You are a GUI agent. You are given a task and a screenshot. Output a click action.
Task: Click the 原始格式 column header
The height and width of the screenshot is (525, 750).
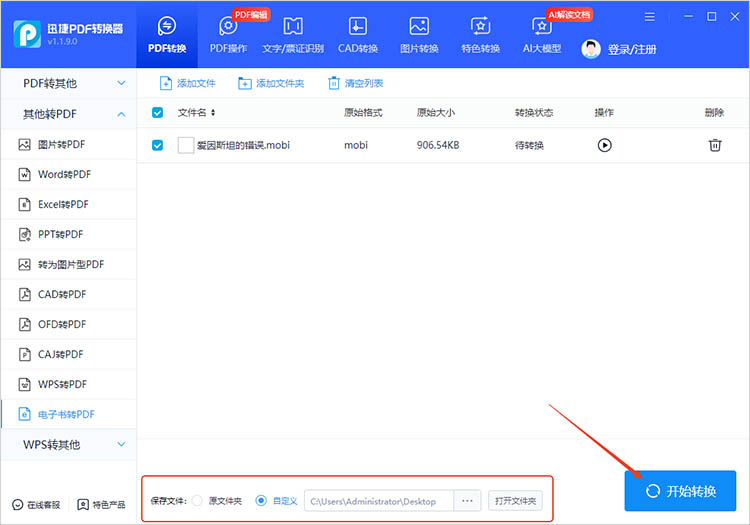pyautogui.click(x=363, y=112)
